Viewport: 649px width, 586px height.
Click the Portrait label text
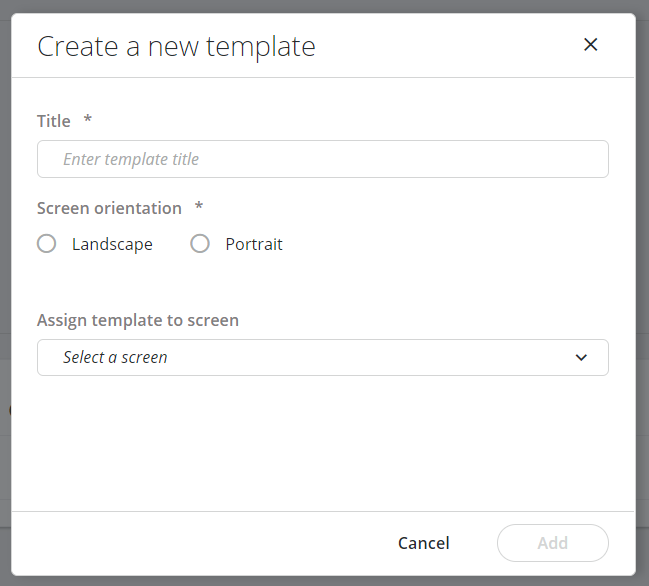(x=254, y=244)
